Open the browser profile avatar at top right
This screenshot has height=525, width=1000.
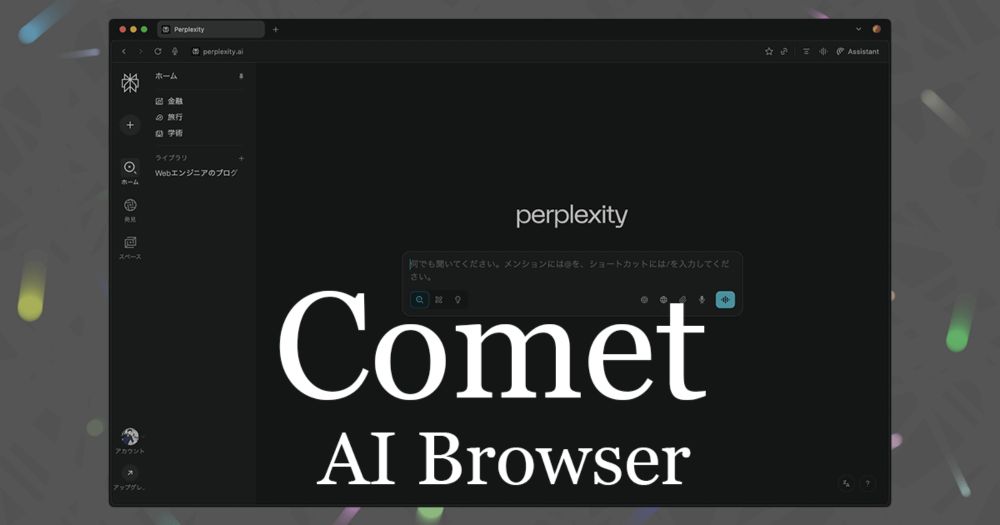point(876,29)
